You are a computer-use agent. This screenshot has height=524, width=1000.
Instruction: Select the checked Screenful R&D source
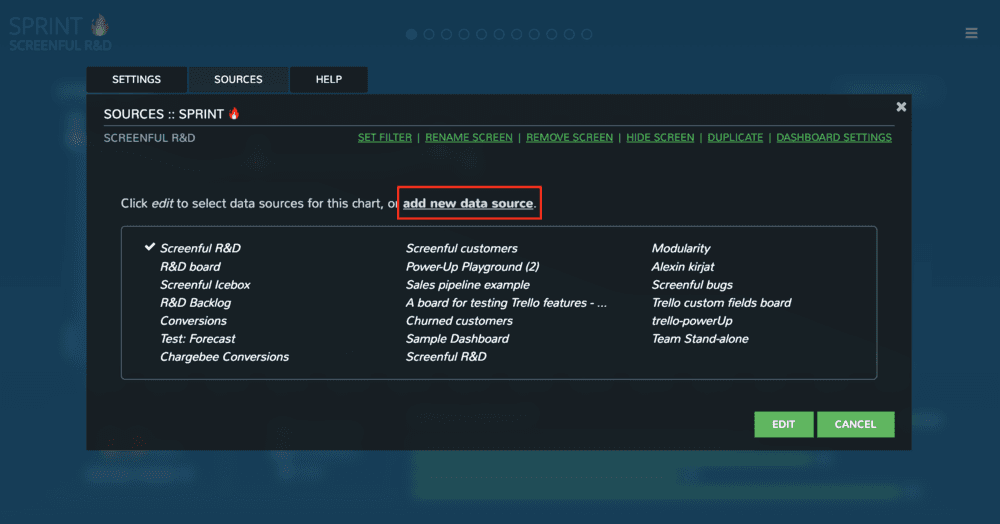tap(200, 249)
